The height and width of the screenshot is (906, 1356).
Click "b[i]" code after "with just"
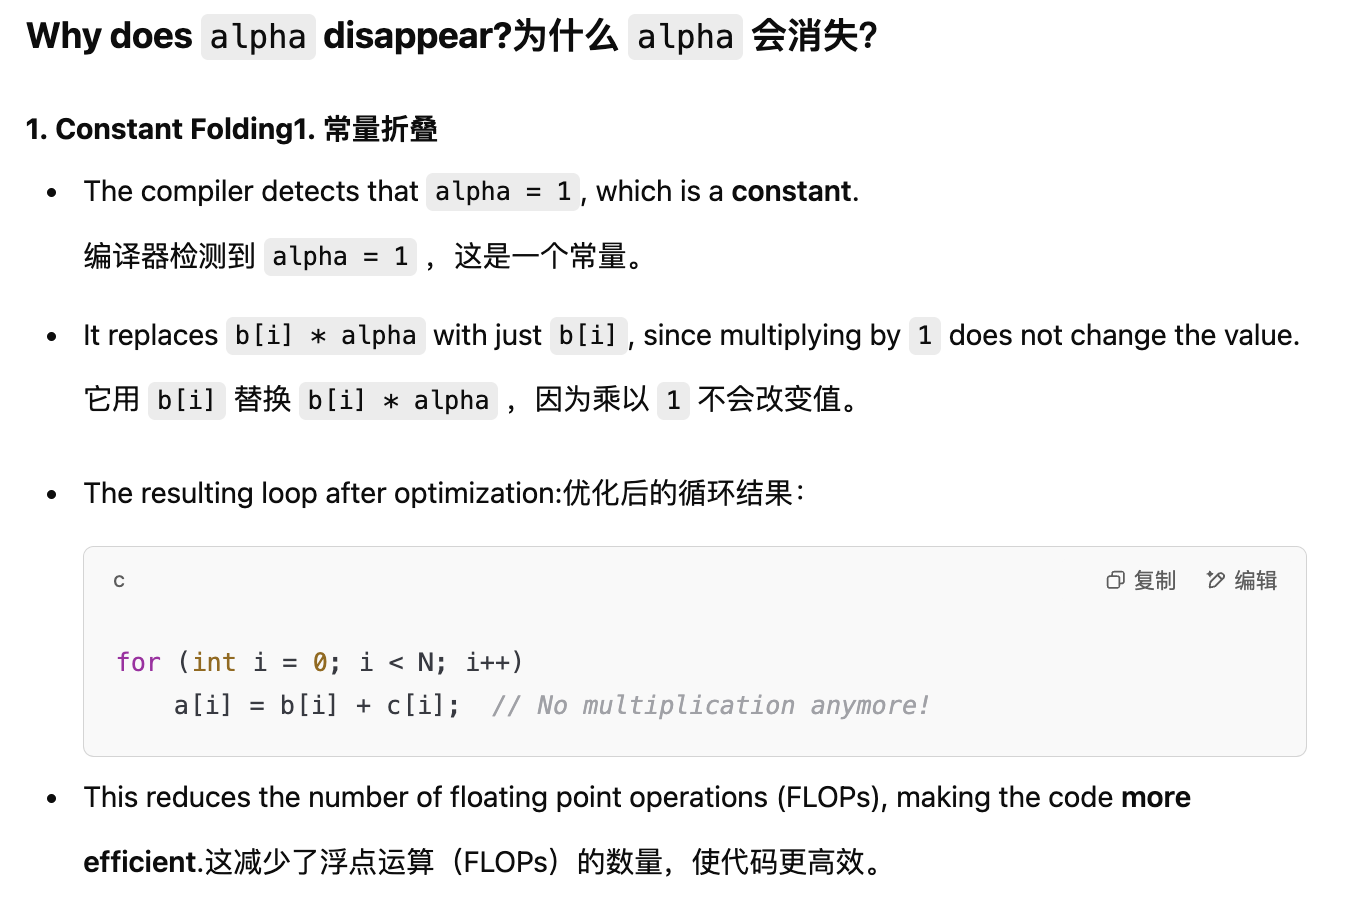pyautogui.click(x=589, y=335)
